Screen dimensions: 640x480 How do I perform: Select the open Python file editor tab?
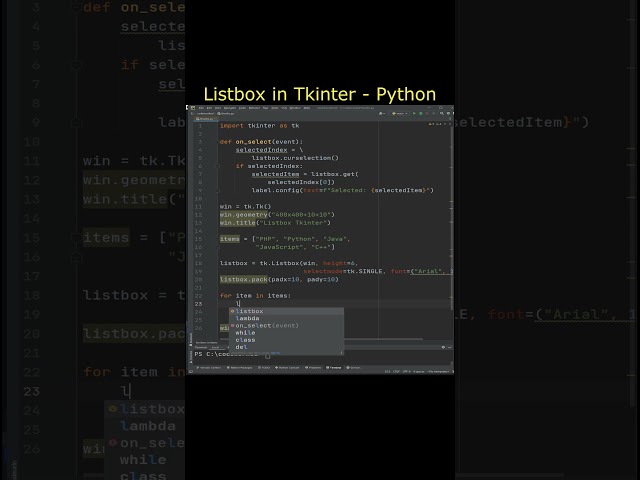pyautogui.click(x=204, y=119)
